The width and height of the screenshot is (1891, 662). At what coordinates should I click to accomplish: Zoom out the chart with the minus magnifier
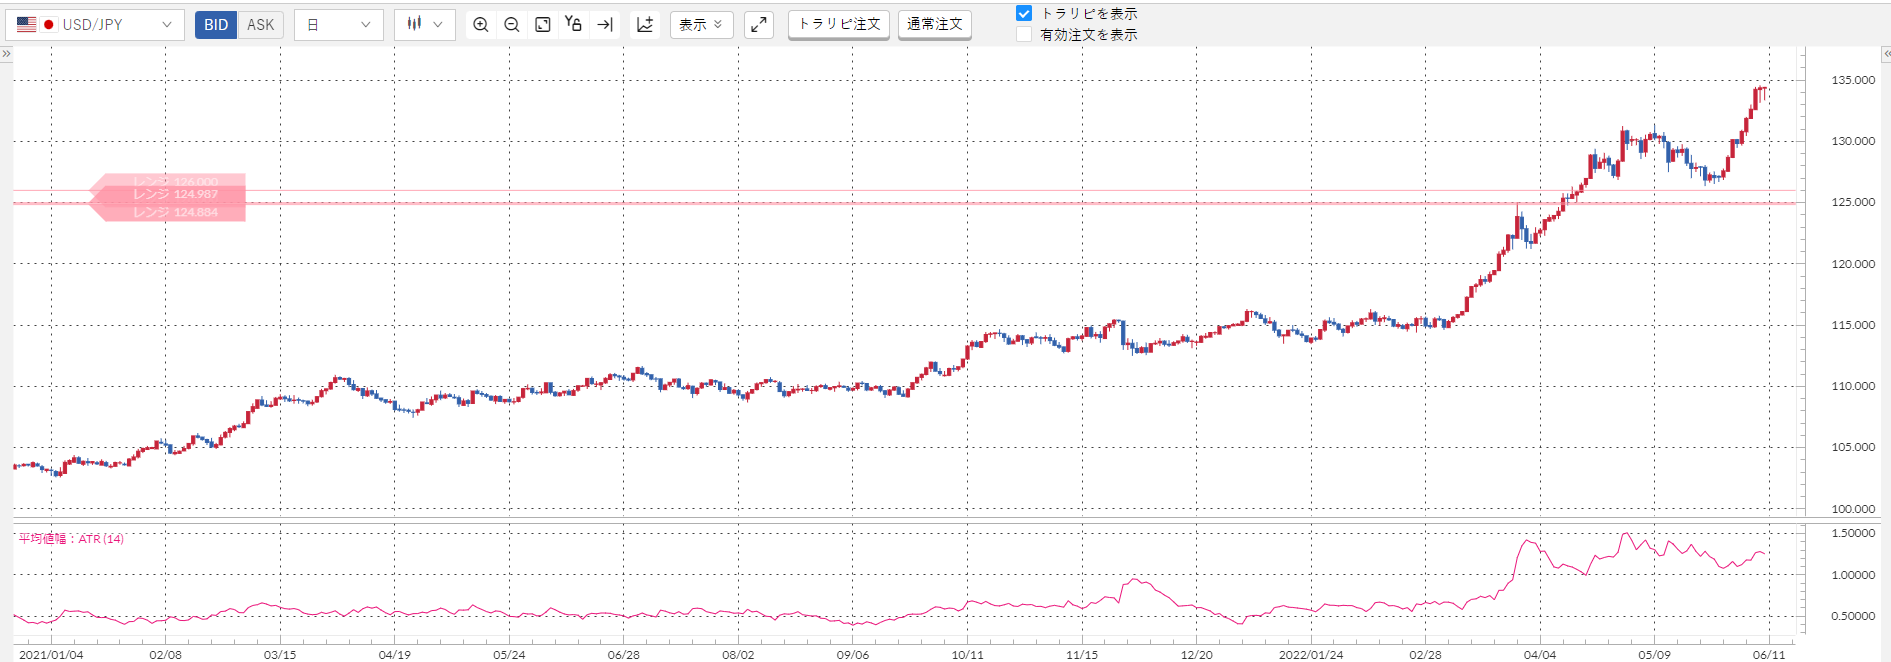tap(512, 25)
